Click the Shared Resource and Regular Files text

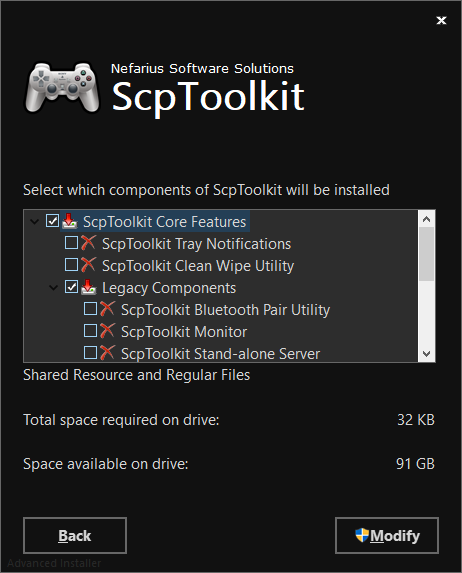137,375
